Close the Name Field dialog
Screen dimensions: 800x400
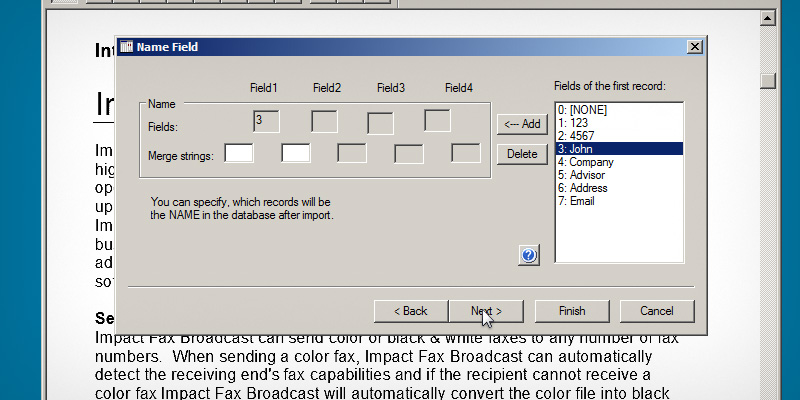tap(695, 47)
